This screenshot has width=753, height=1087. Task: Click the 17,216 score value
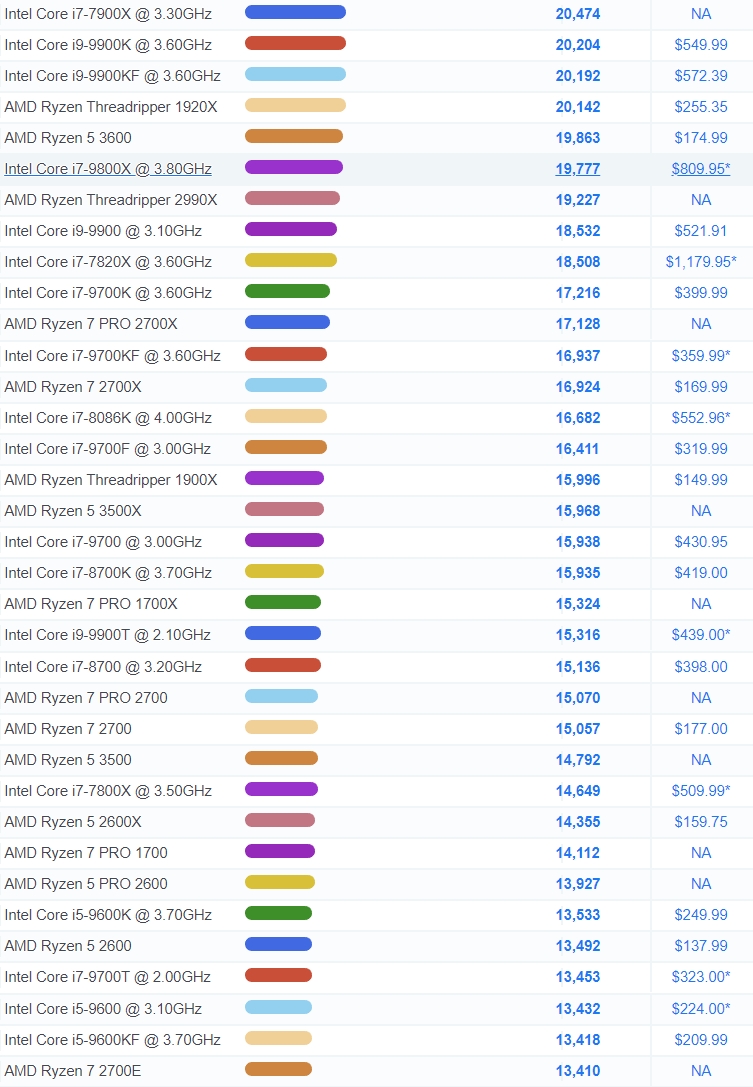578,293
